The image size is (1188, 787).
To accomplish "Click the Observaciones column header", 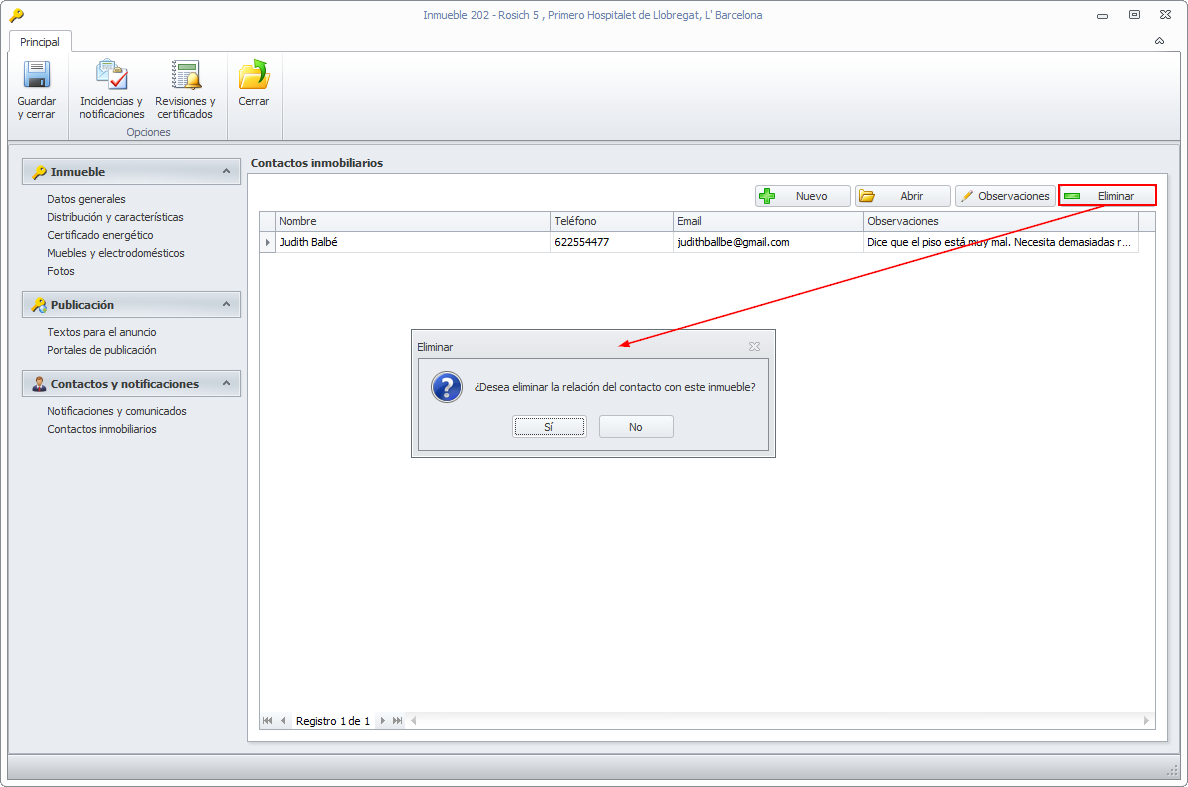I will [x=1001, y=221].
